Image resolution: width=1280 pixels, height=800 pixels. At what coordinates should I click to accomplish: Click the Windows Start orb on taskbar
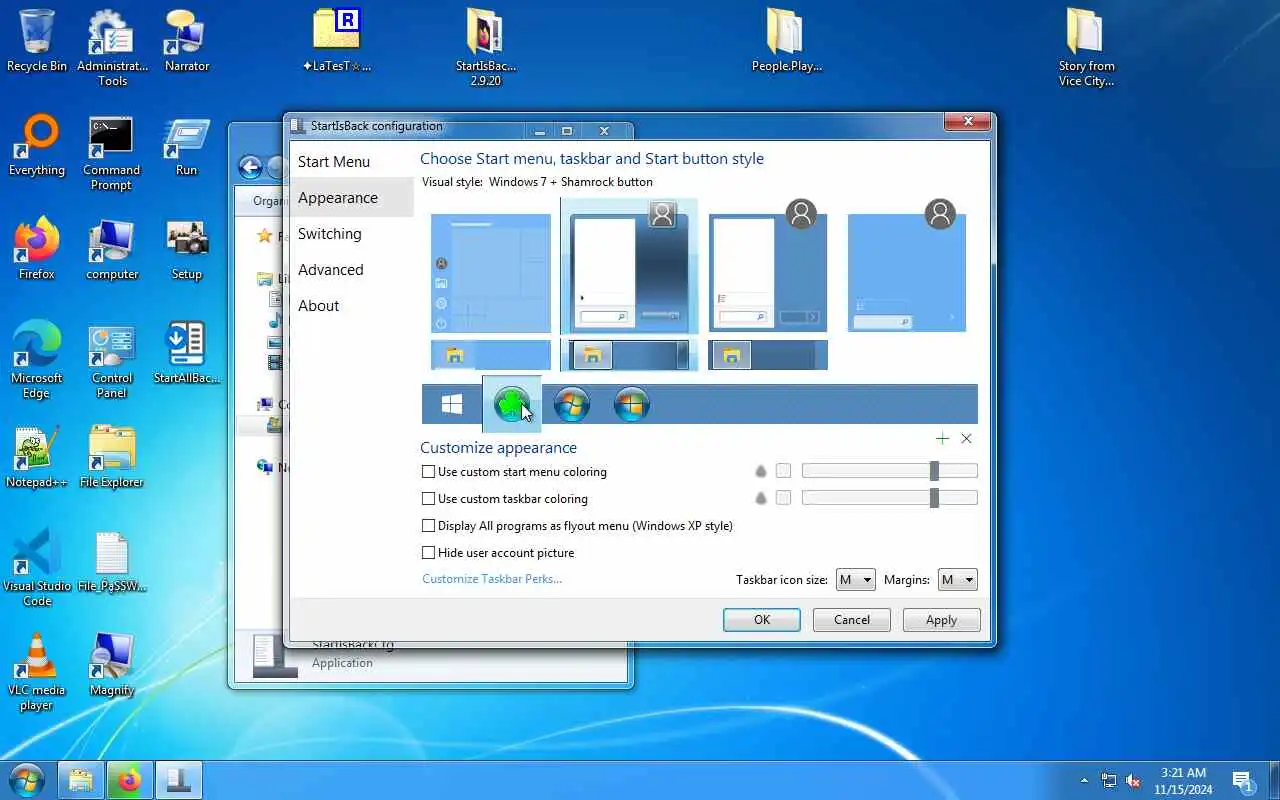[x=26, y=780]
